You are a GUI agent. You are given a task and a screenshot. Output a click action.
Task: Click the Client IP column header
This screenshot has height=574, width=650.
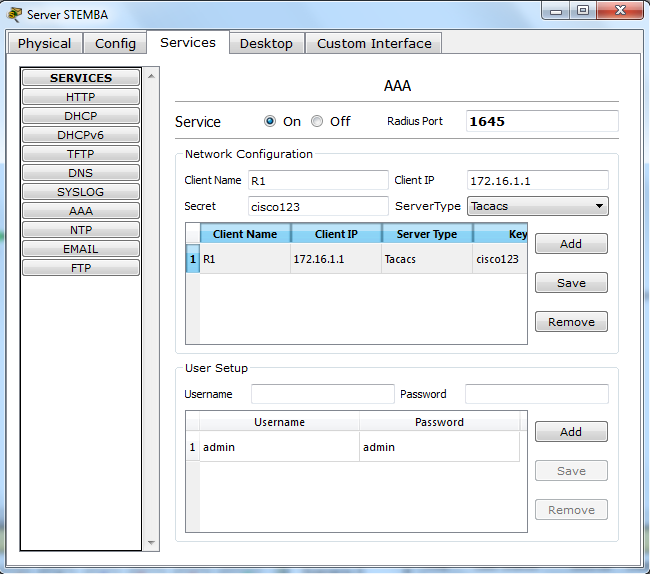coord(336,234)
